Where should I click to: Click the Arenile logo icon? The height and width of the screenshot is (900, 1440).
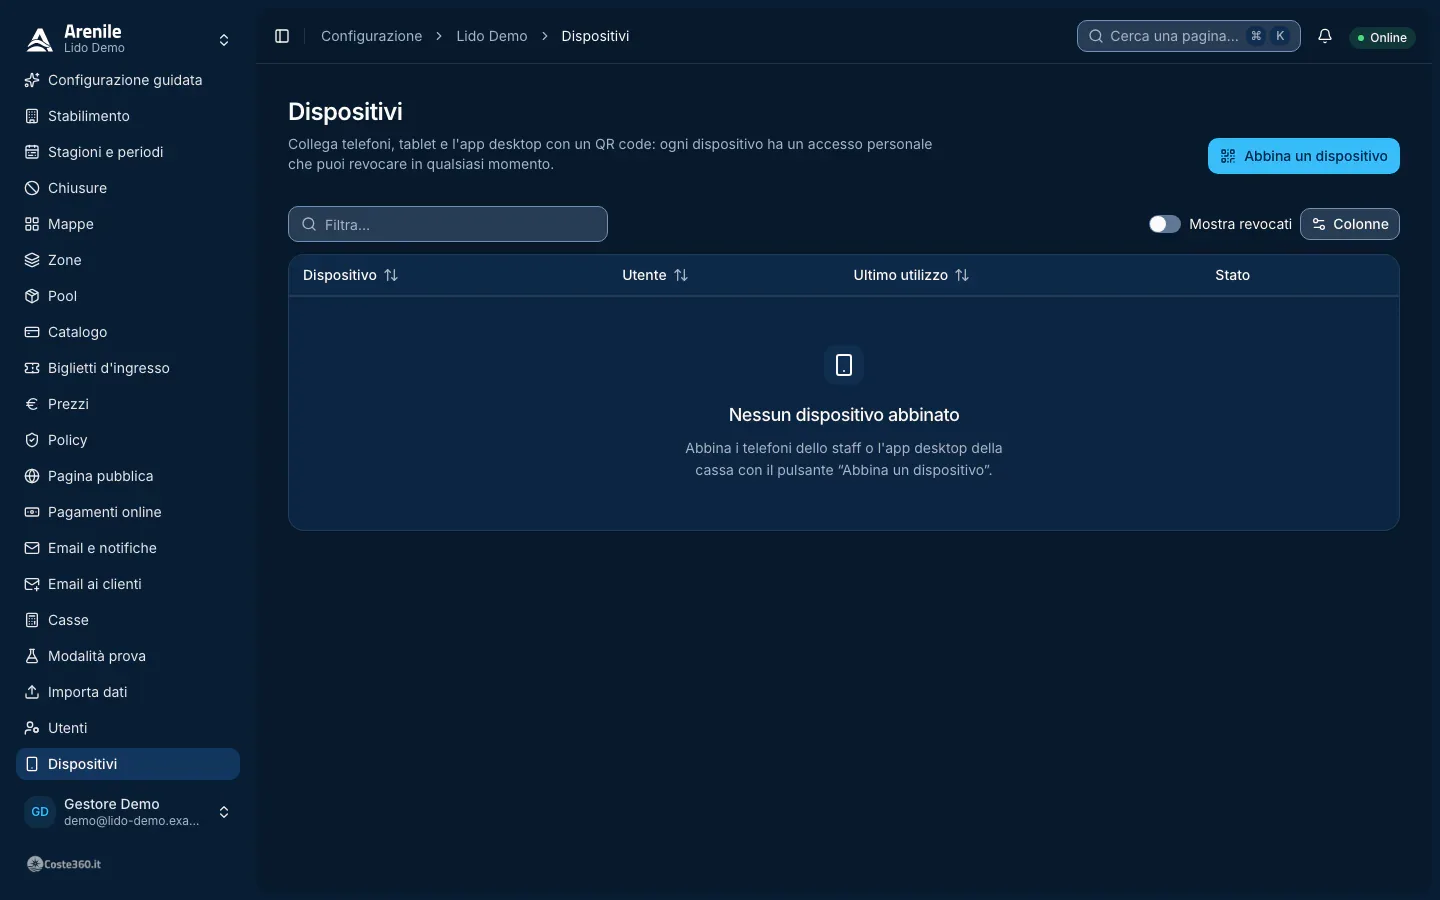point(39,40)
